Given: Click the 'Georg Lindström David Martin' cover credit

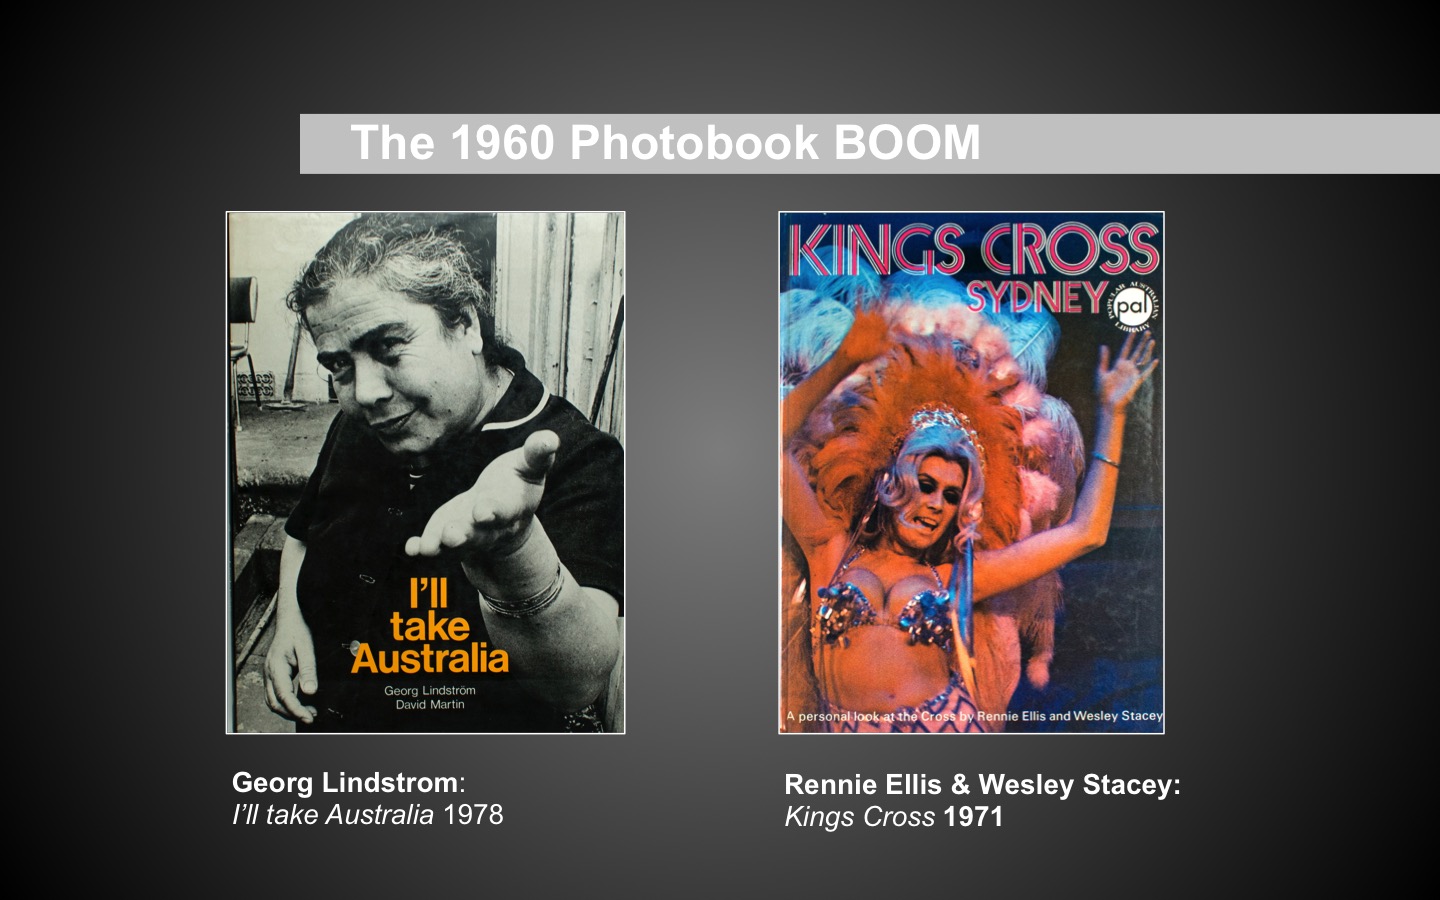Looking at the screenshot, I should pos(430,697).
